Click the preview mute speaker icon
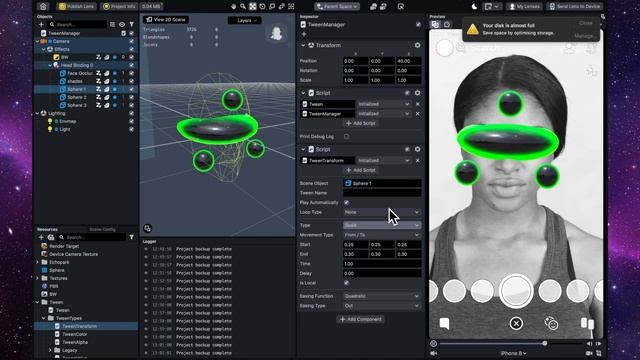This screenshot has width=640, height=360. [433, 353]
